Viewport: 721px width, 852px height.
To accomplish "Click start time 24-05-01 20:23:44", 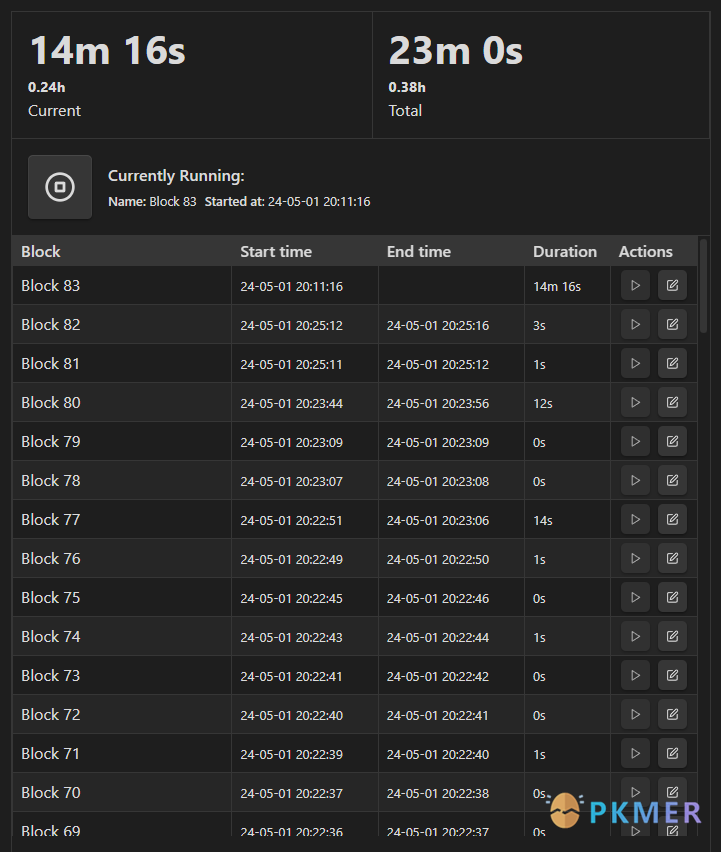I will 291,404.
